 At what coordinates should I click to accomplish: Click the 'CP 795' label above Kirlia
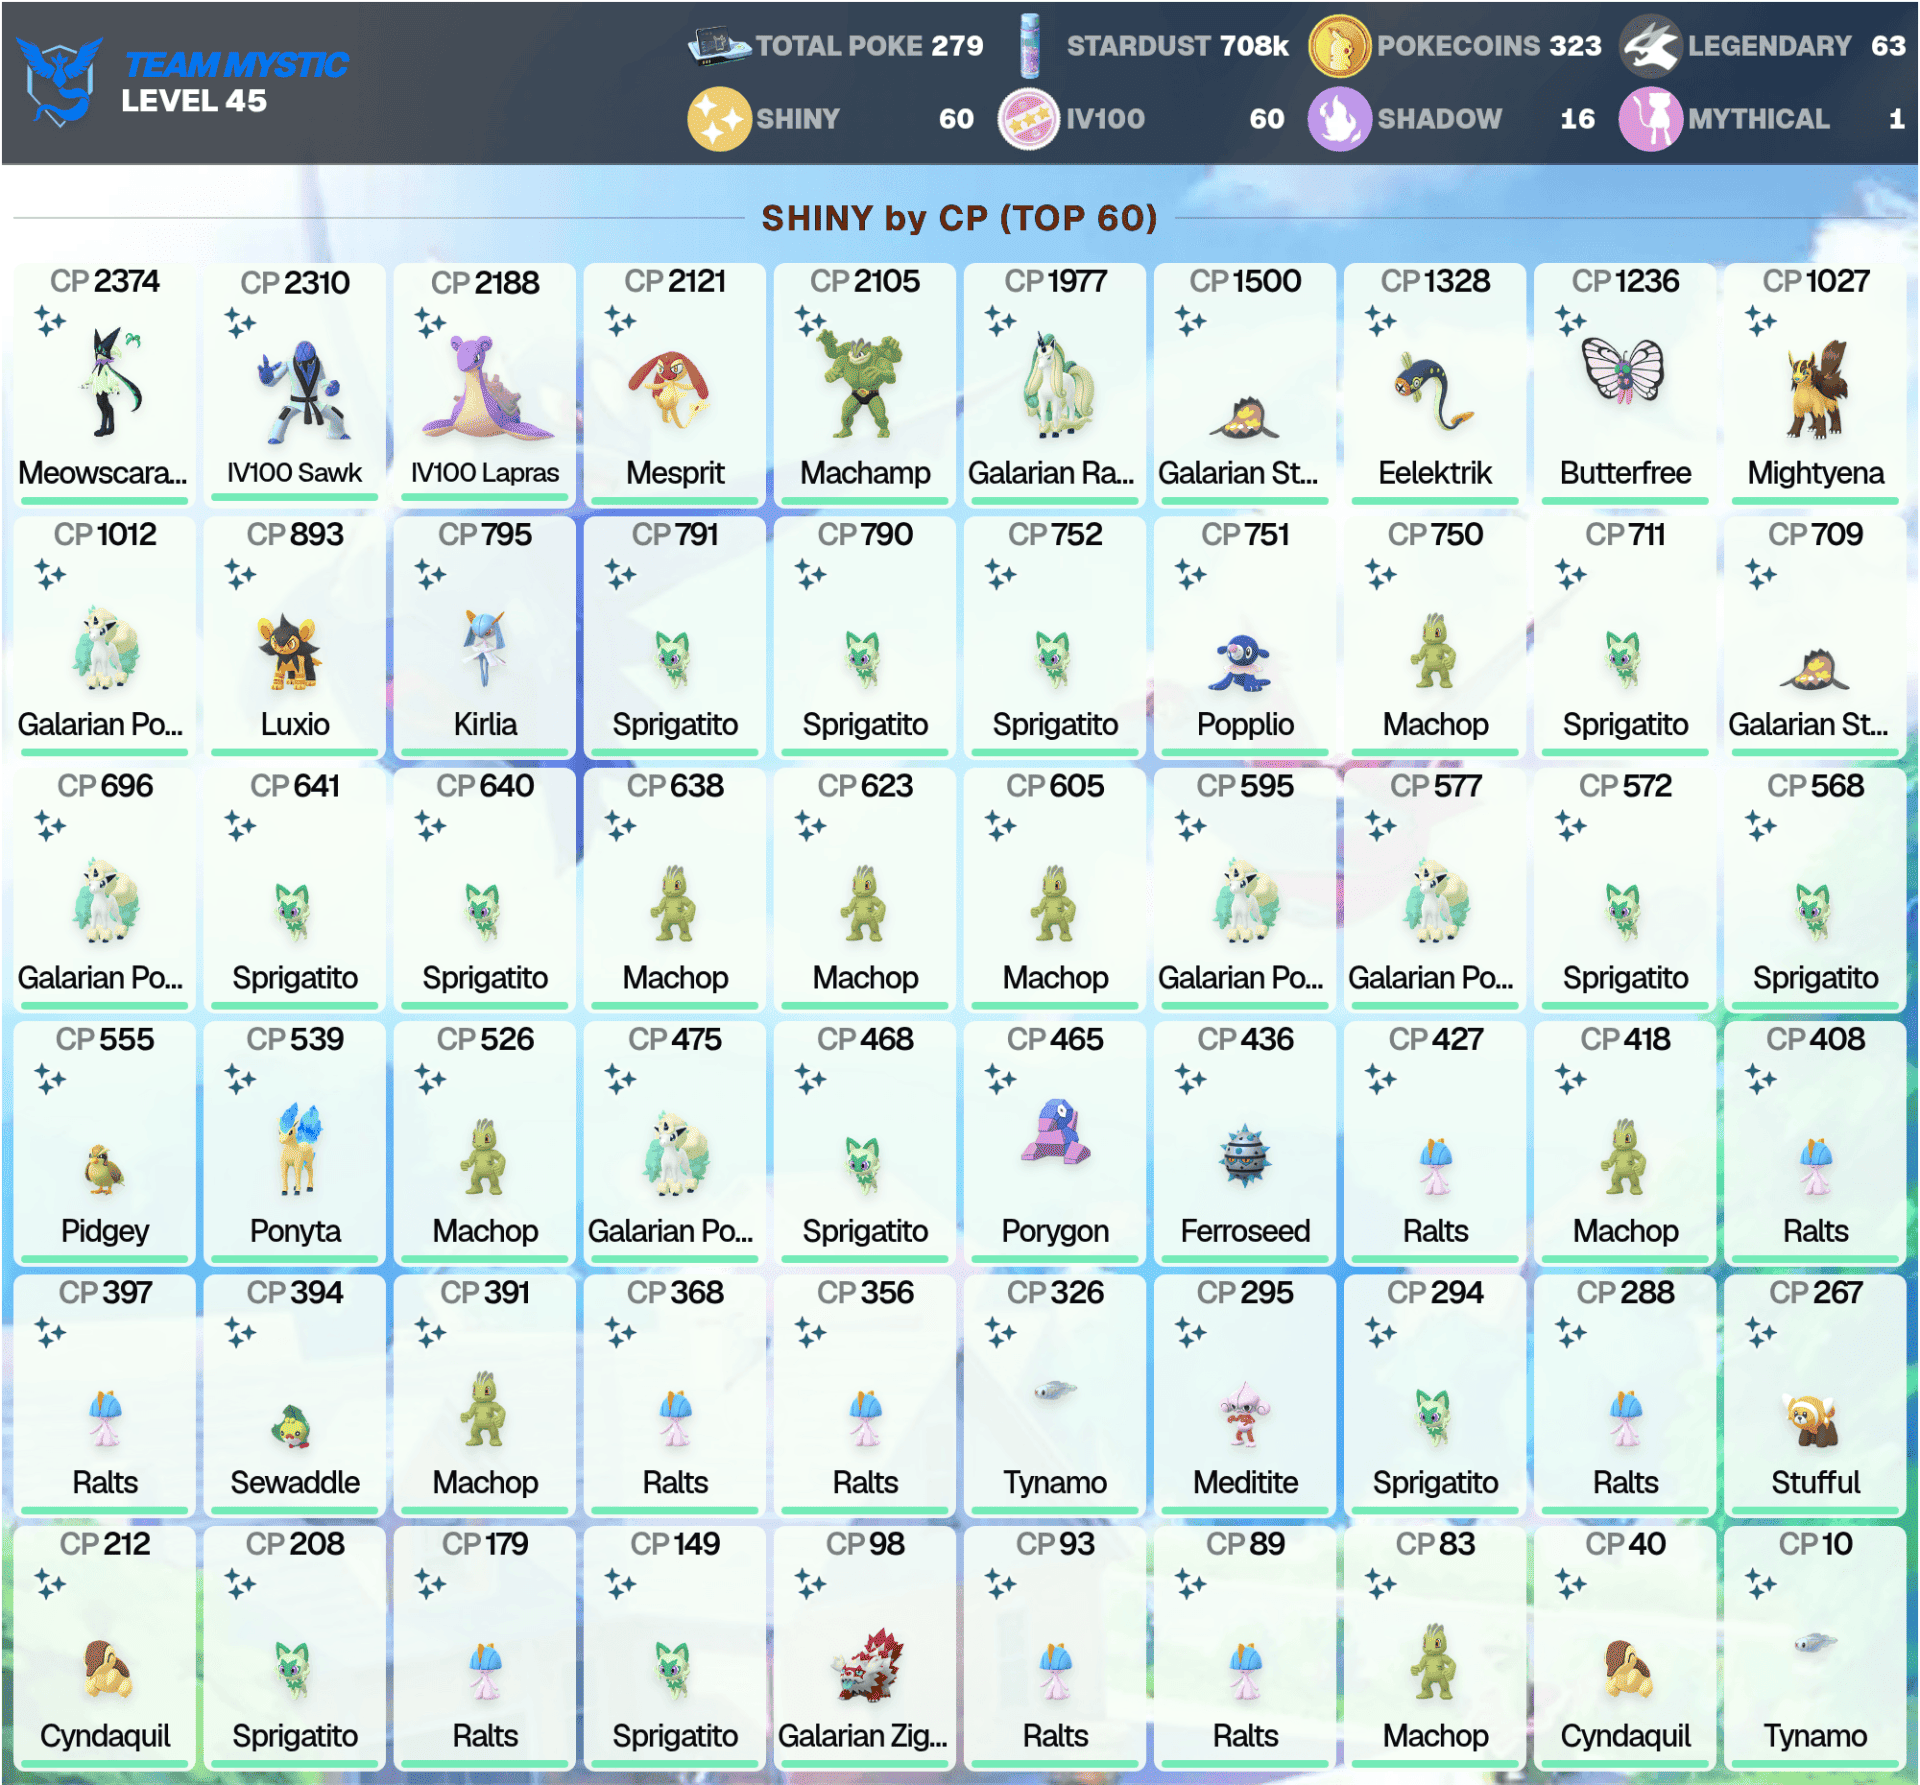pyautogui.click(x=485, y=534)
